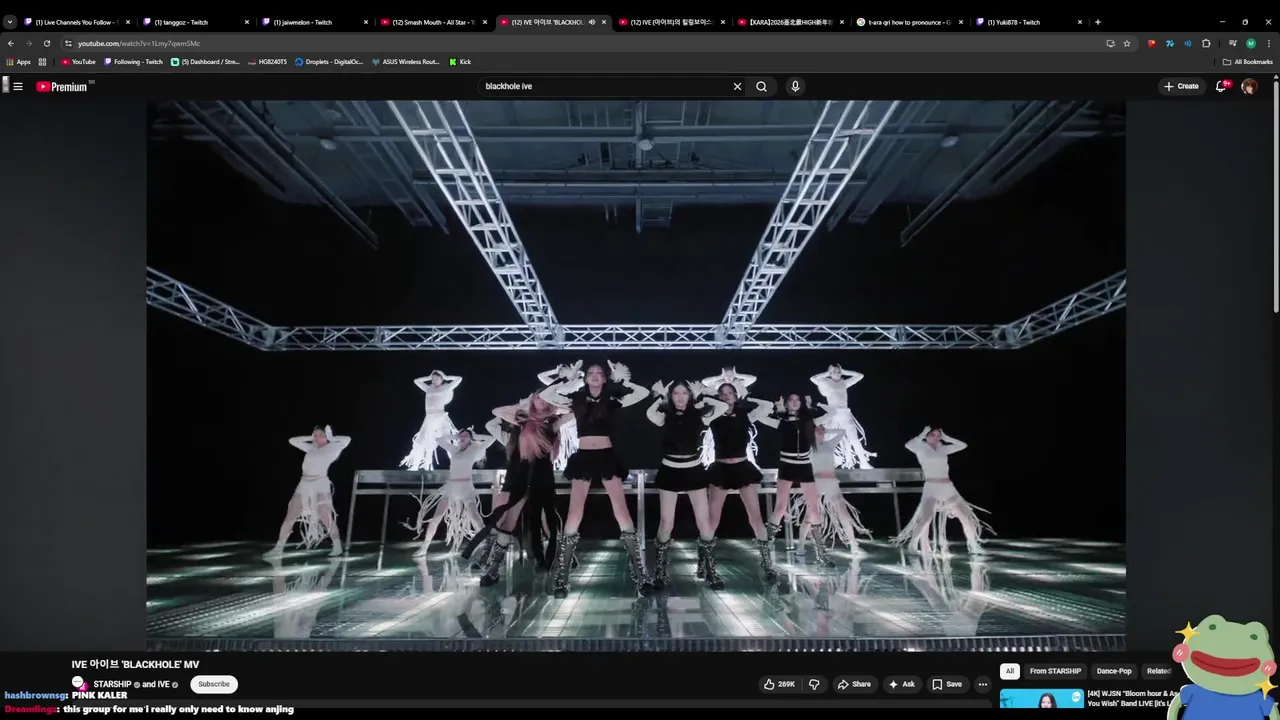Open YouTube notifications bell
The image size is (1280, 720).
pyautogui.click(x=1221, y=86)
